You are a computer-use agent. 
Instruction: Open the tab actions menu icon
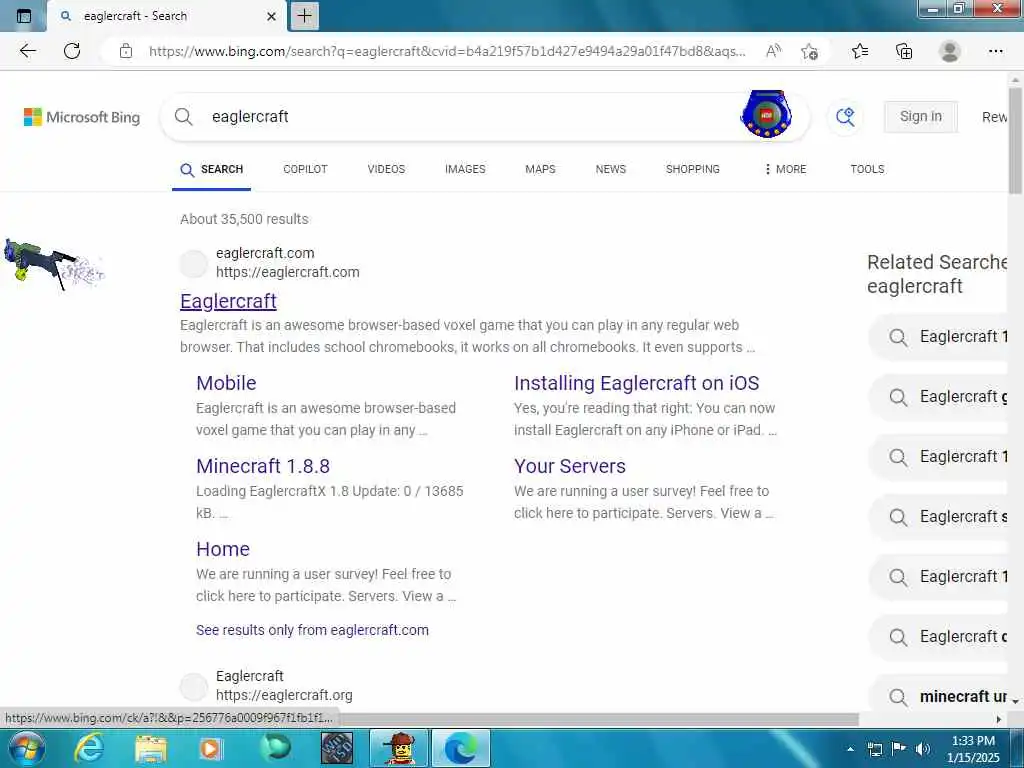24,16
